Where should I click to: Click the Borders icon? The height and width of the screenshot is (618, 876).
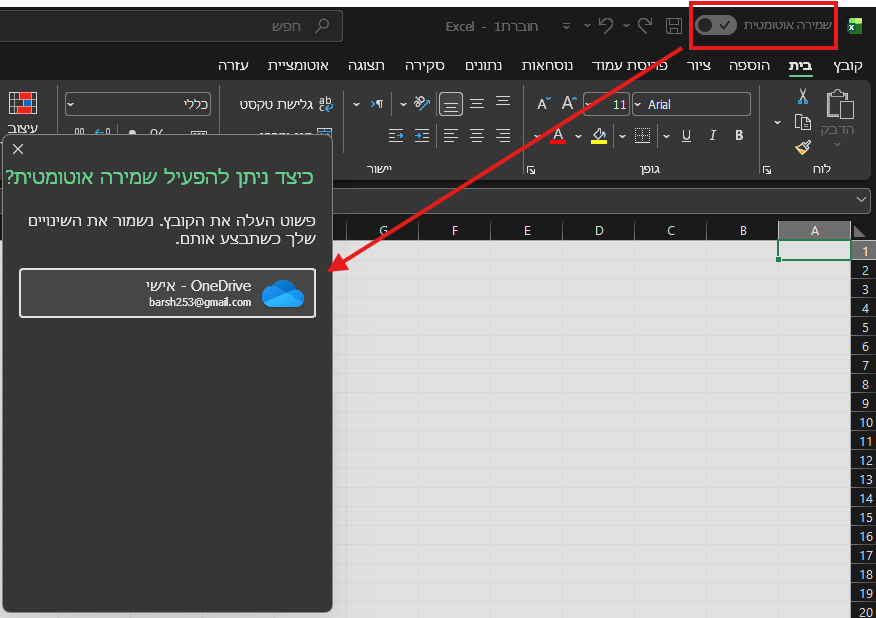642,135
